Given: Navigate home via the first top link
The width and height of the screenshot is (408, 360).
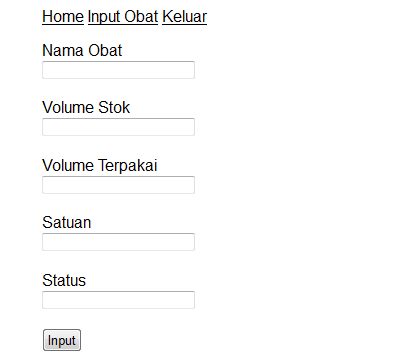Looking at the screenshot, I should 63,17.
